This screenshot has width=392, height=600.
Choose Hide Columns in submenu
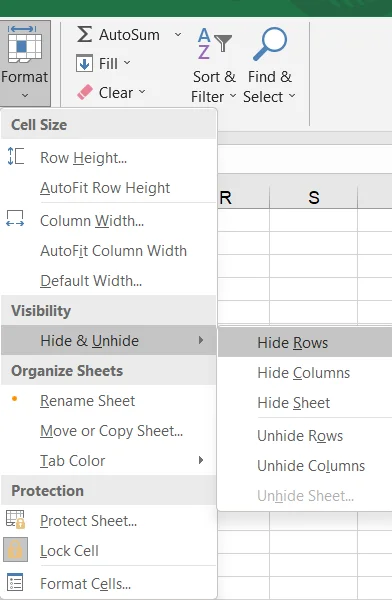point(305,373)
